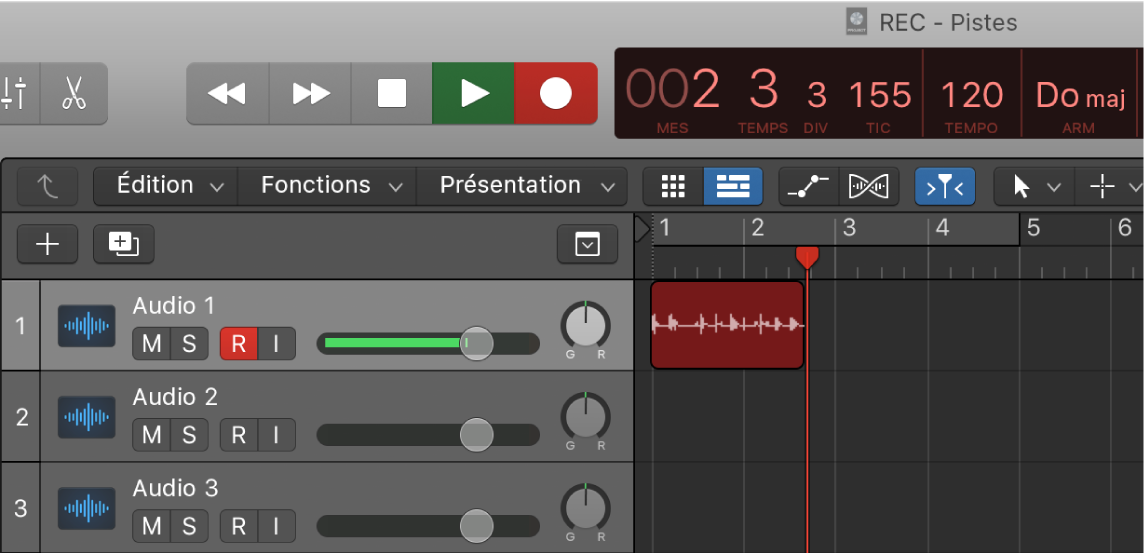Enable the Flex bowtie icon
Screen dimensions: 1144x553
[868, 186]
